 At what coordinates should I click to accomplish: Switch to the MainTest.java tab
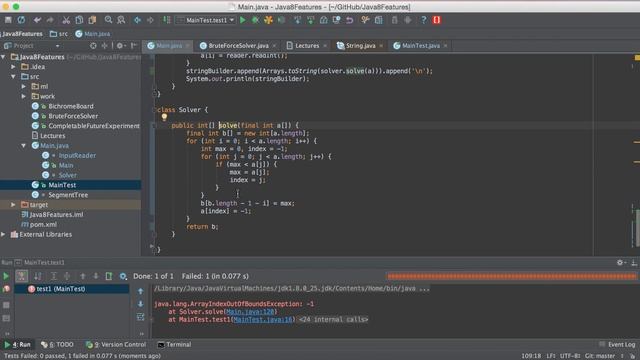tap(420, 46)
